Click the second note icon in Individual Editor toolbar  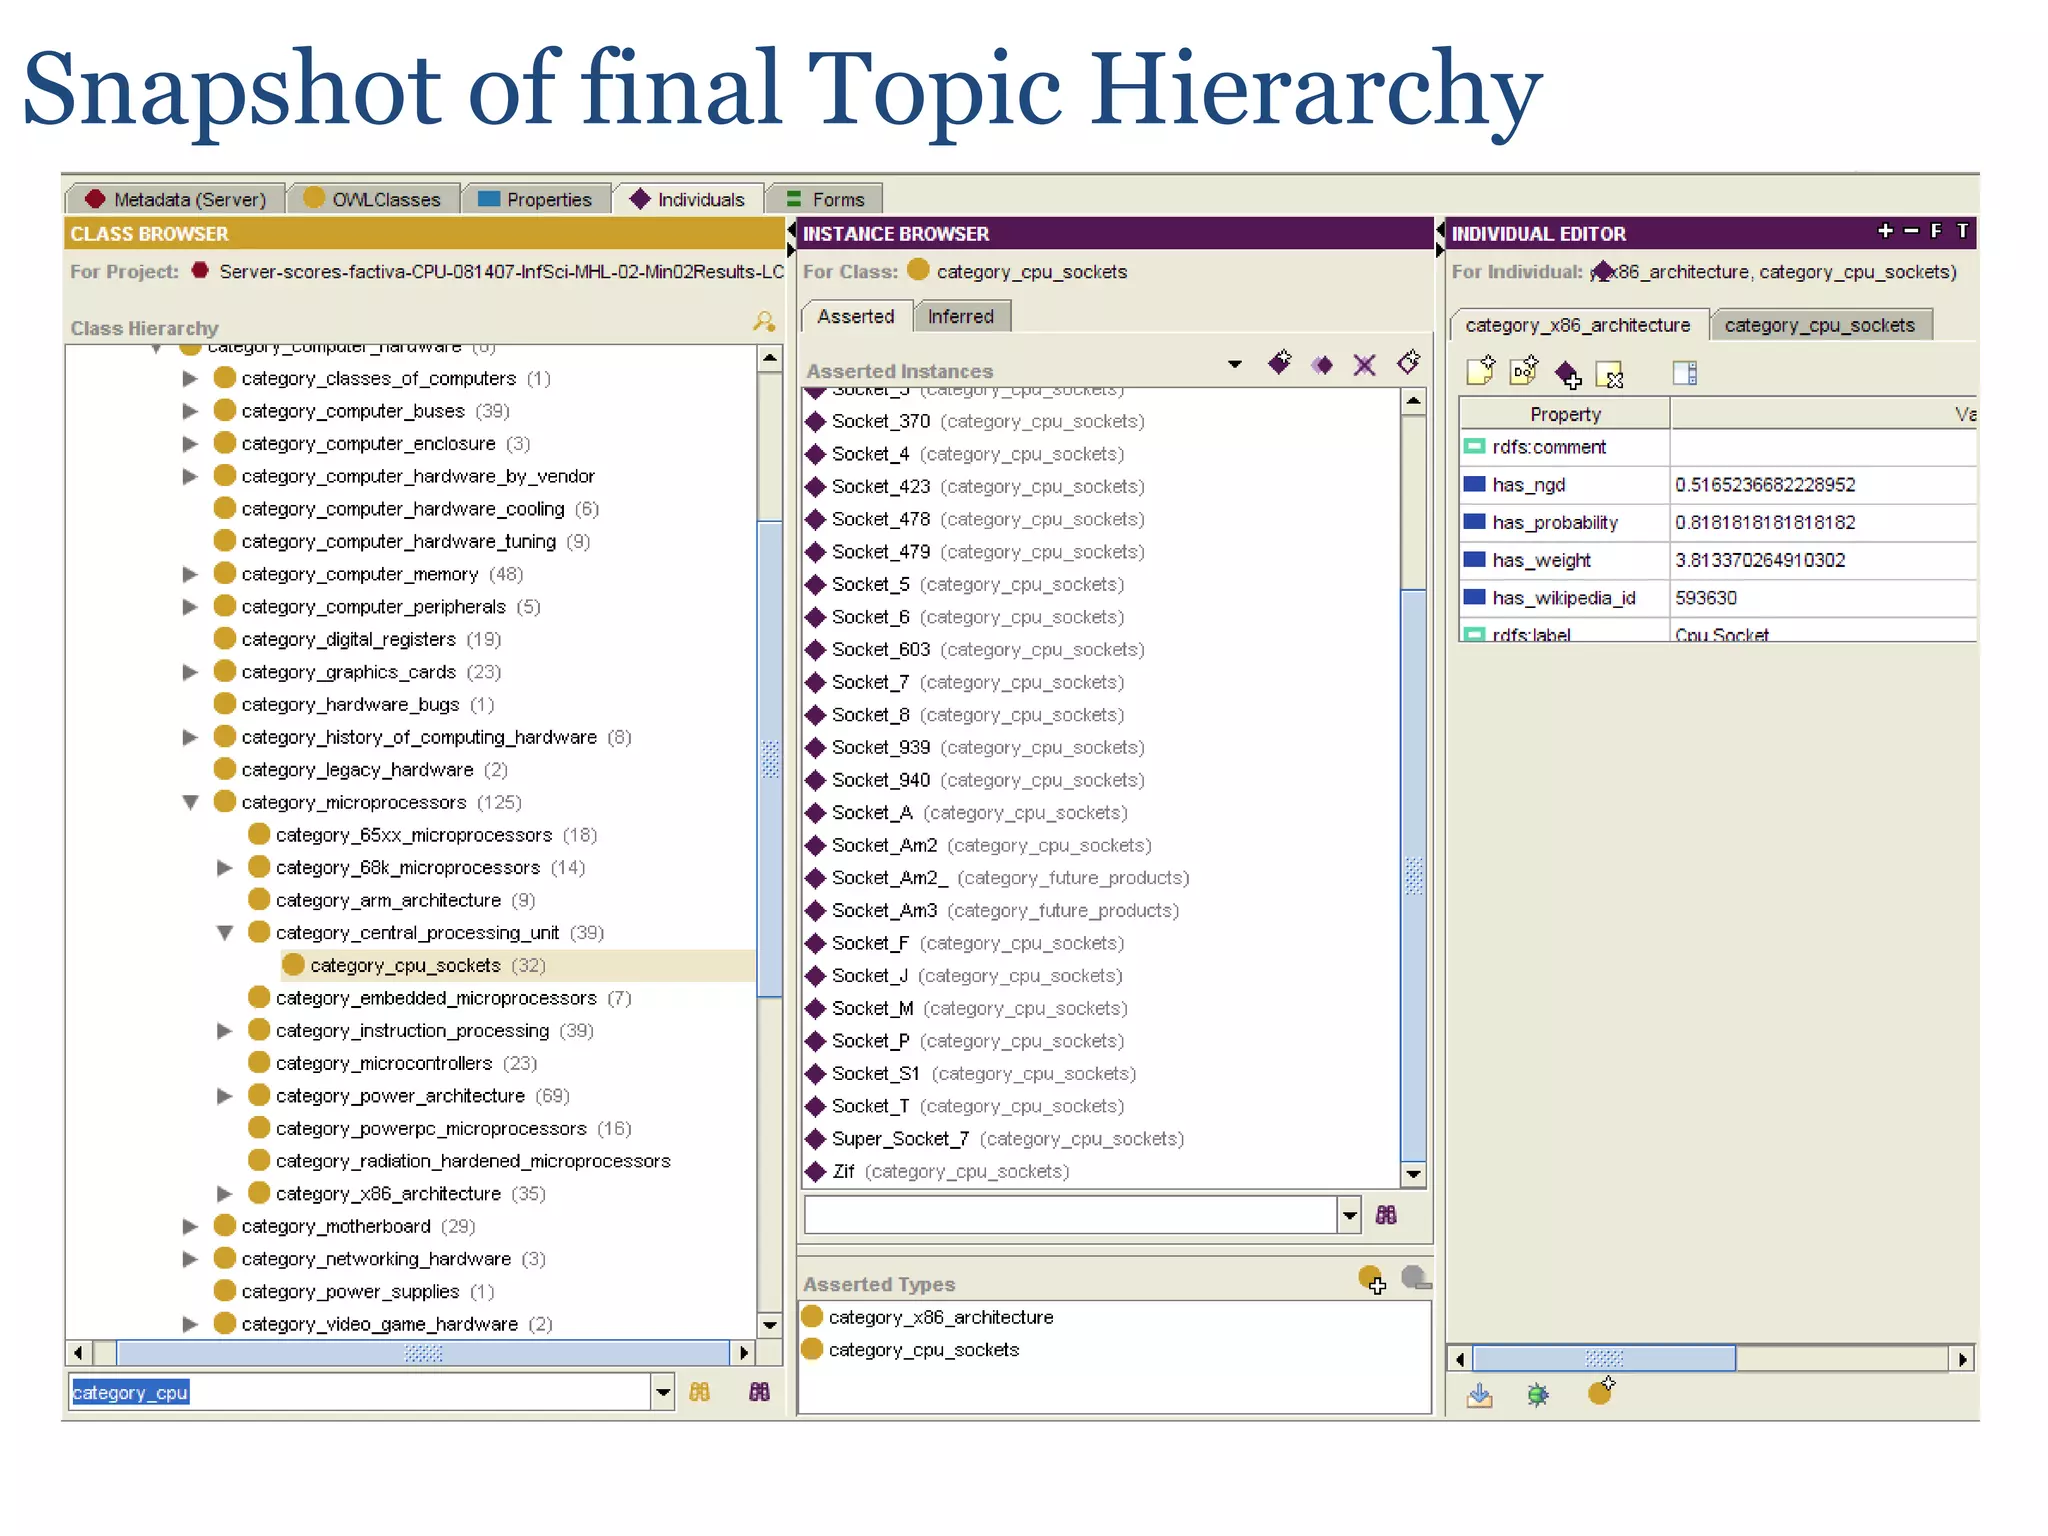coord(1524,371)
